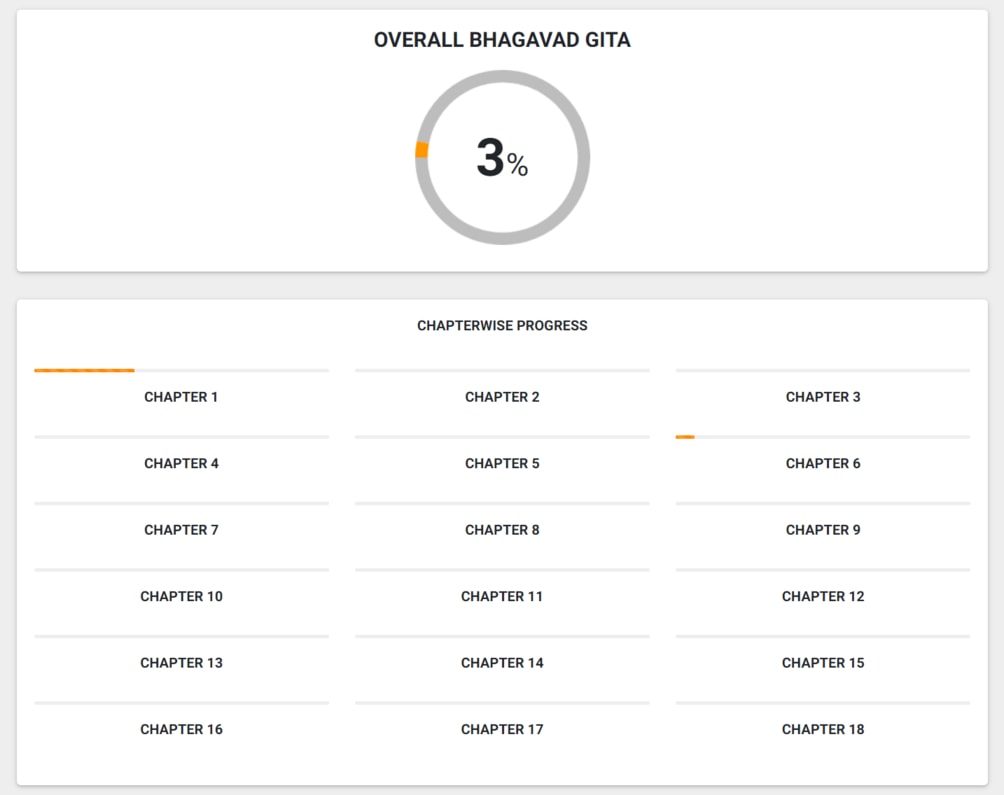Open Chapter 2 from the progress list
Screen dimensions: 1004x795
click(502, 396)
